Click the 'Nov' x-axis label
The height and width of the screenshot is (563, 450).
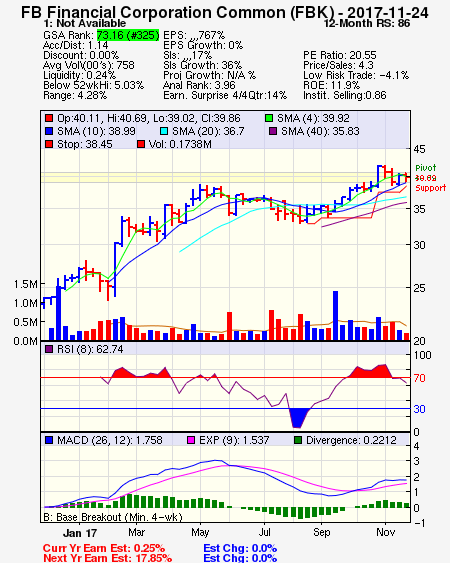tap(385, 532)
